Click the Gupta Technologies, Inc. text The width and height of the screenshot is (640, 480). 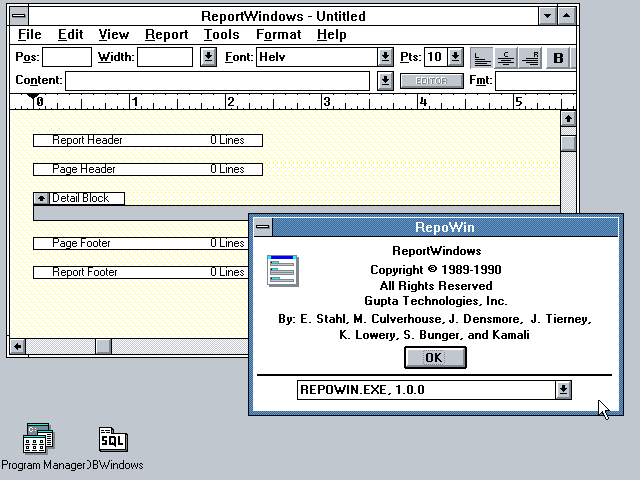click(x=436, y=301)
